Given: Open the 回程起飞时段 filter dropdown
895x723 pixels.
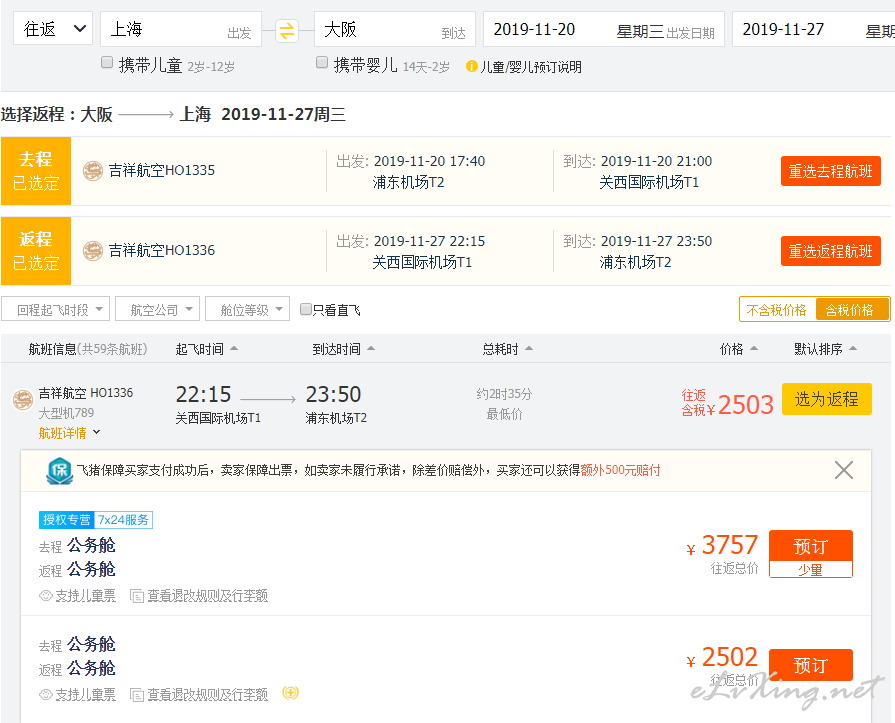Looking at the screenshot, I should (55, 309).
